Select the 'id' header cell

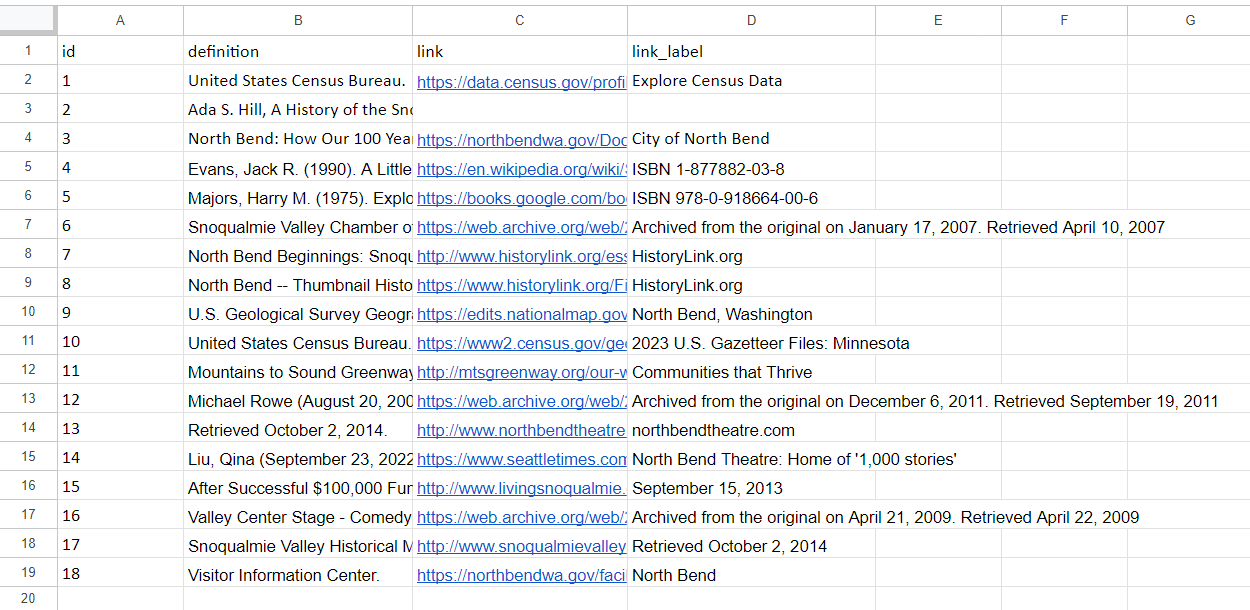120,51
